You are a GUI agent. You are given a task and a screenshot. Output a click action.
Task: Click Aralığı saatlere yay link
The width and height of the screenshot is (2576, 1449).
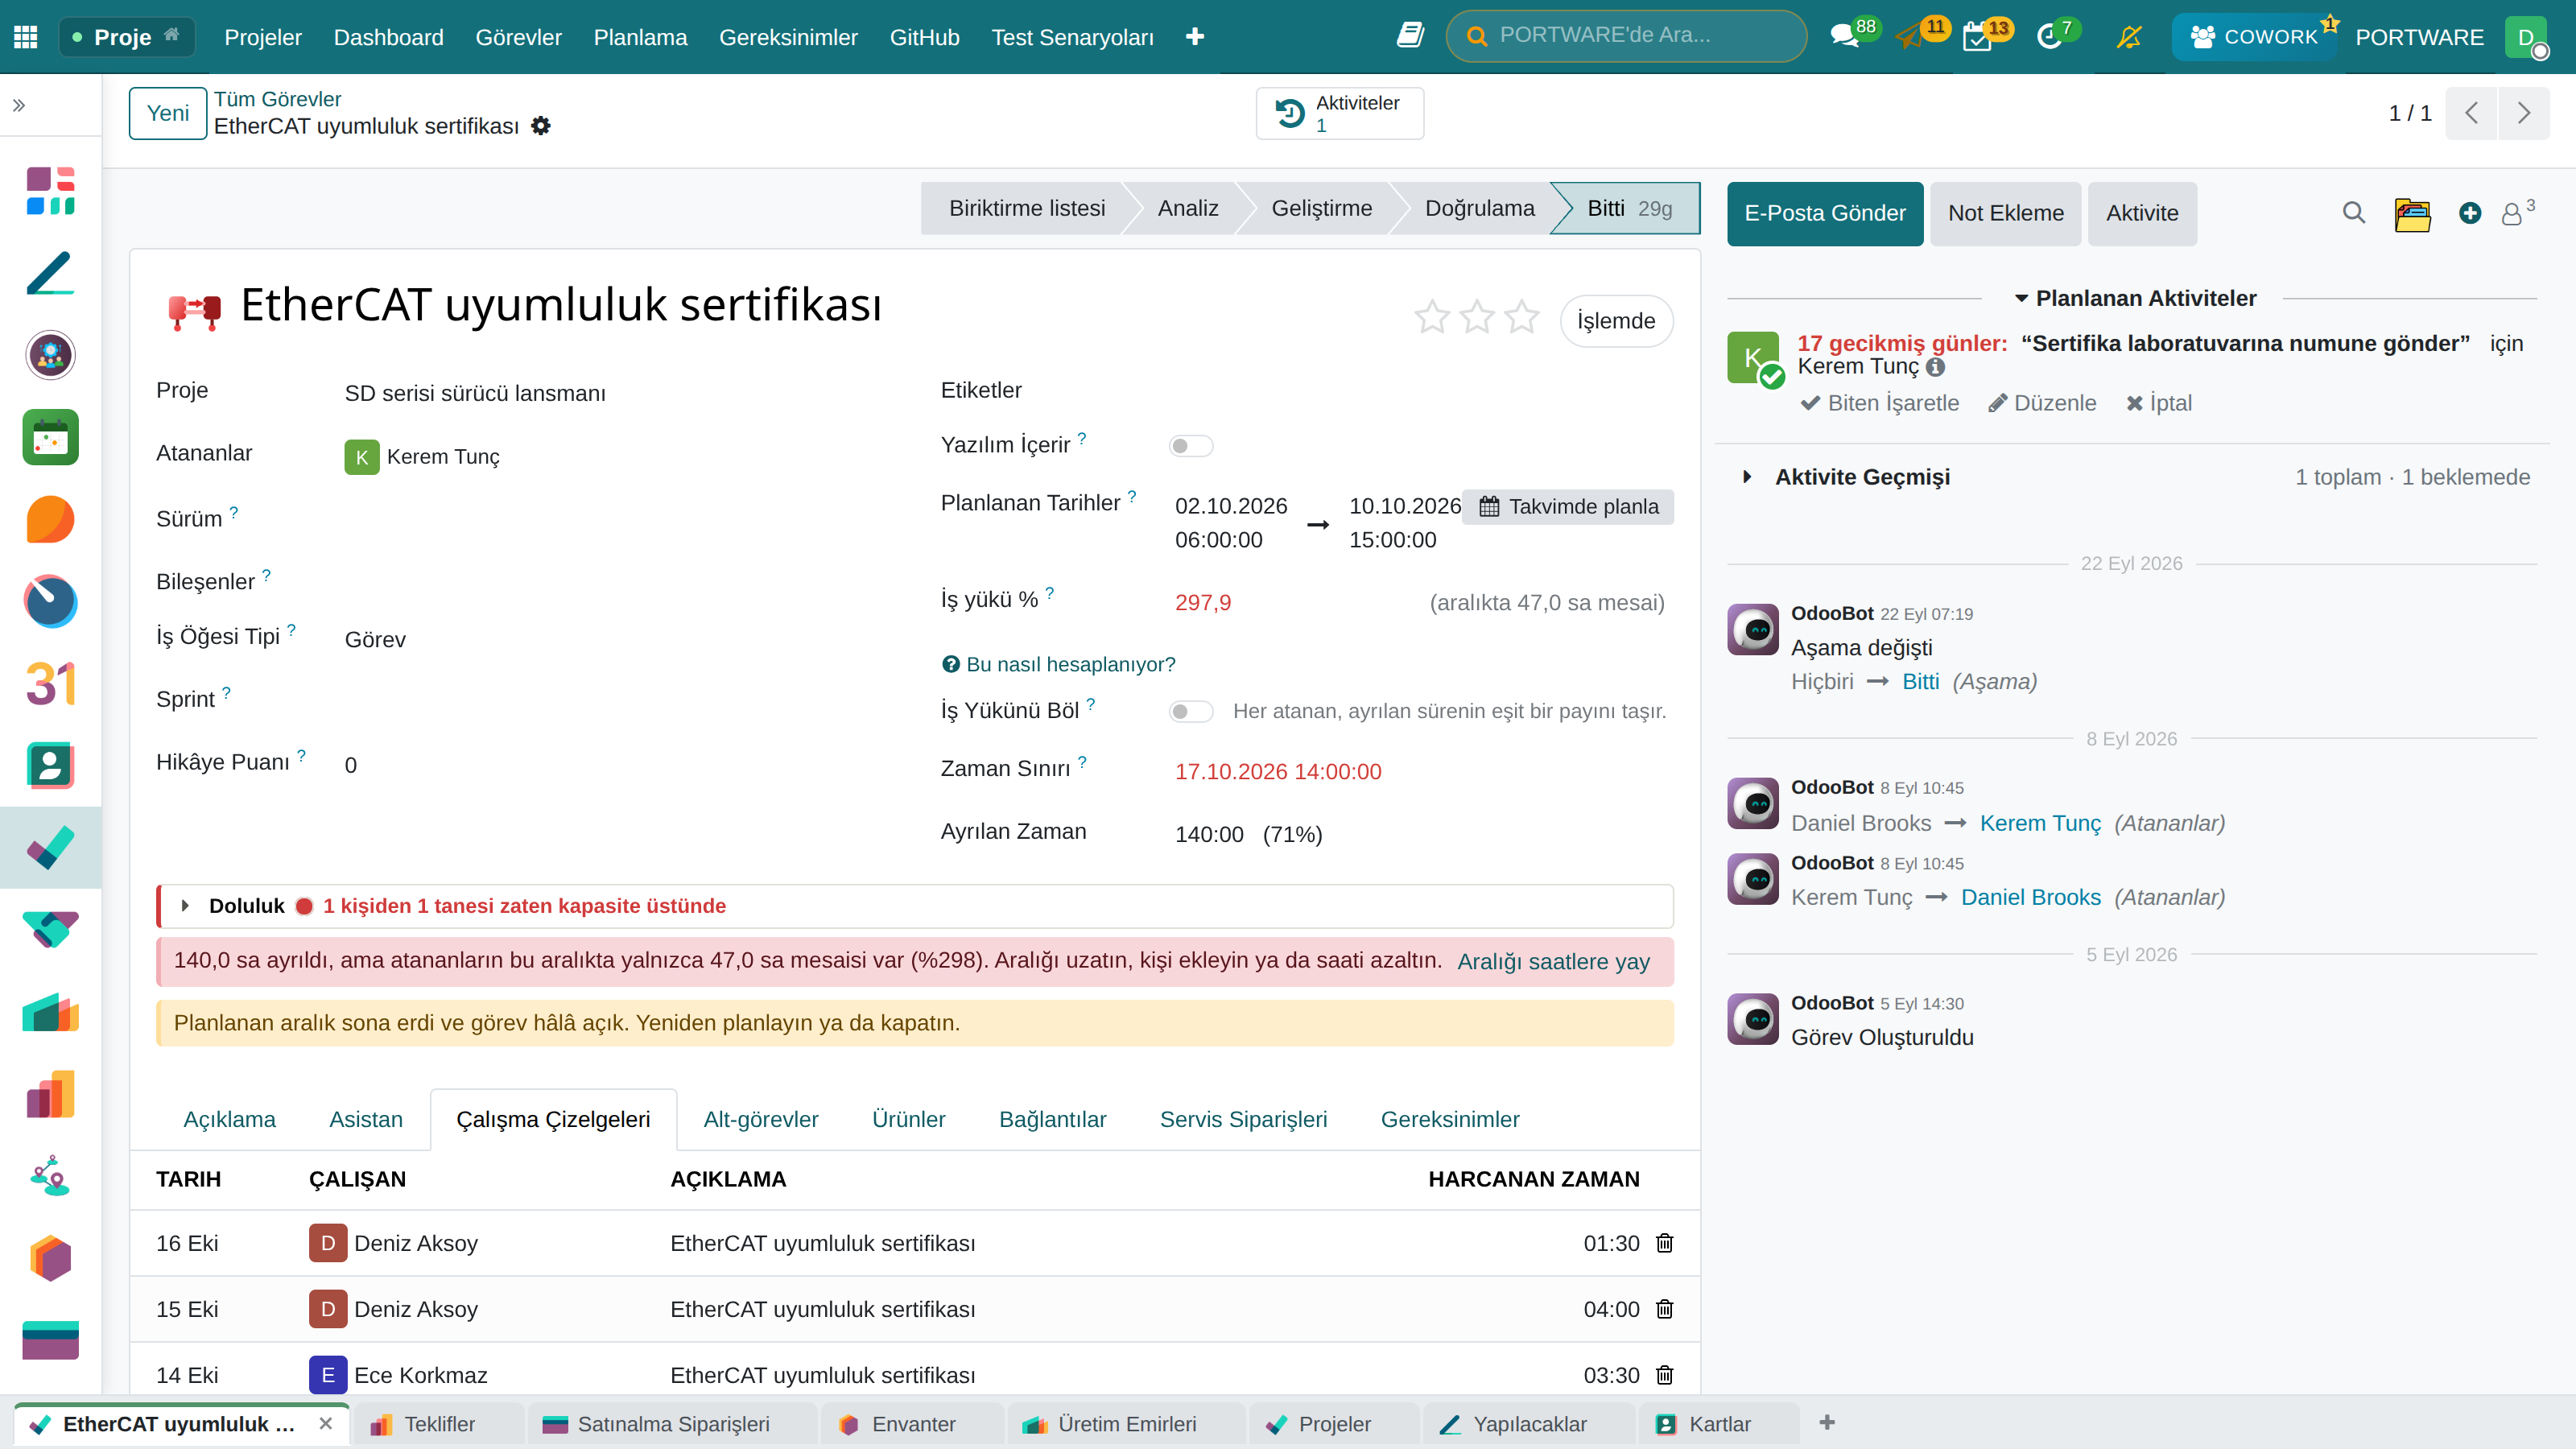pyautogui.click(x=1553, y=961)
